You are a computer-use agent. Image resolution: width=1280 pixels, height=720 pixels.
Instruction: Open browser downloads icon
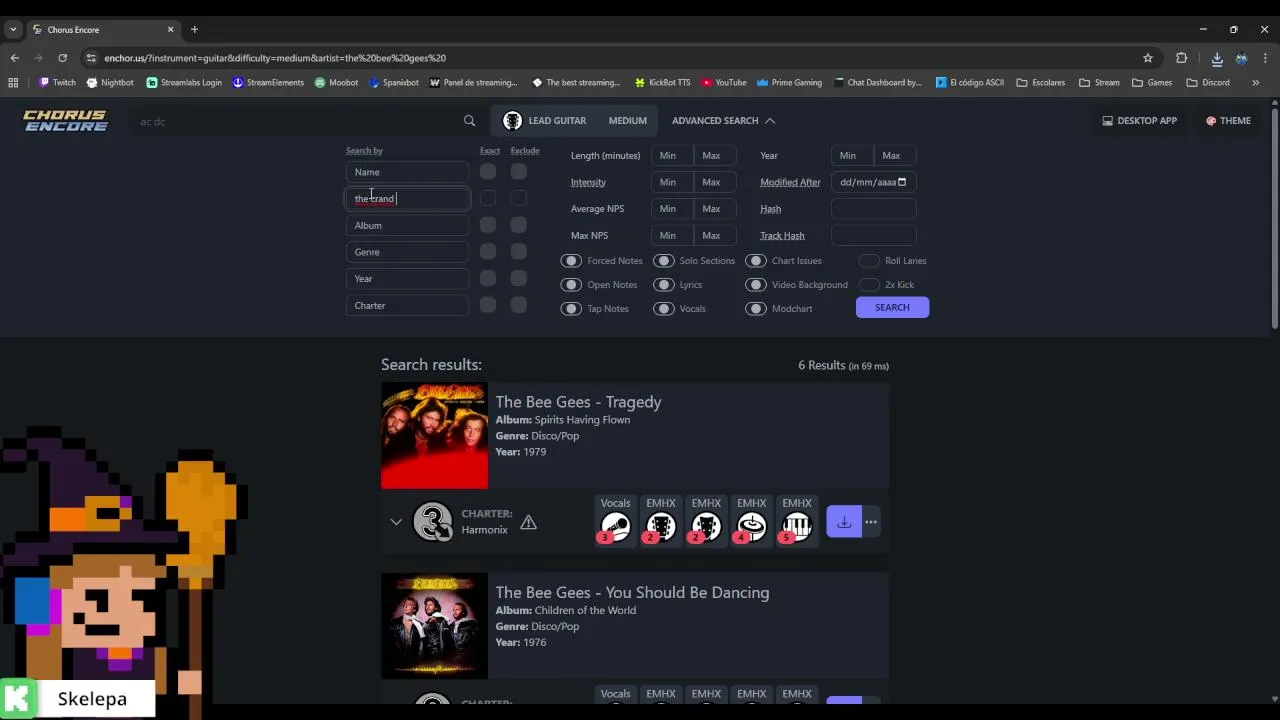pos(1217,58)
